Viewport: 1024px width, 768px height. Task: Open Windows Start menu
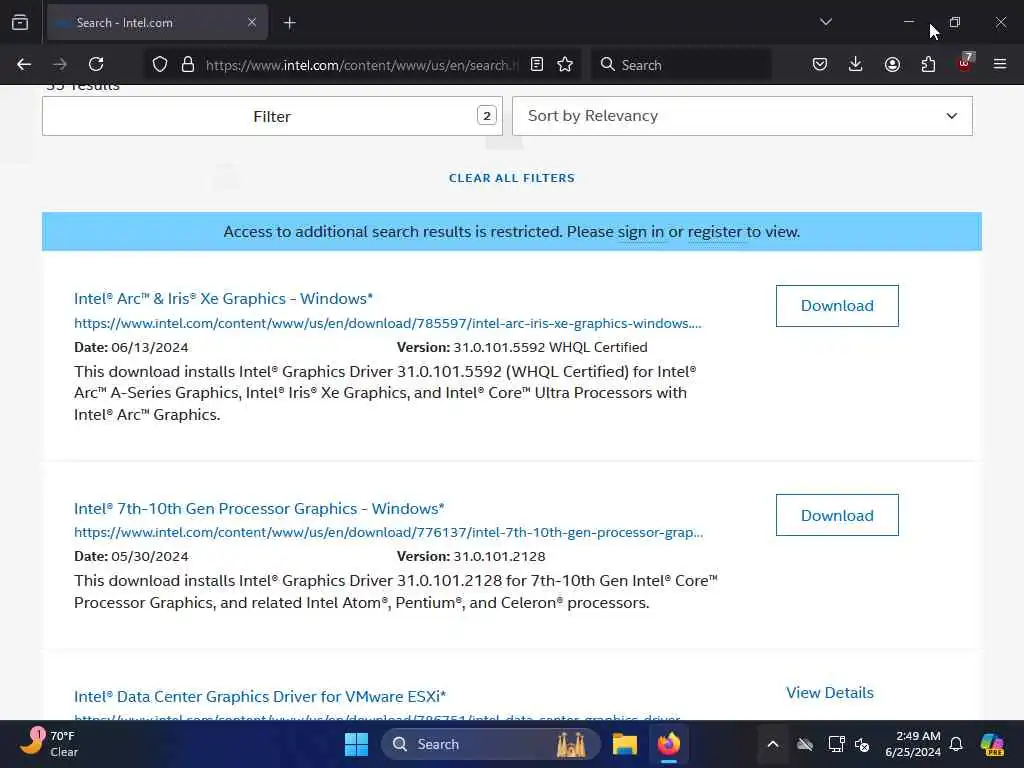pyautogui.click(x=357, y=744)
